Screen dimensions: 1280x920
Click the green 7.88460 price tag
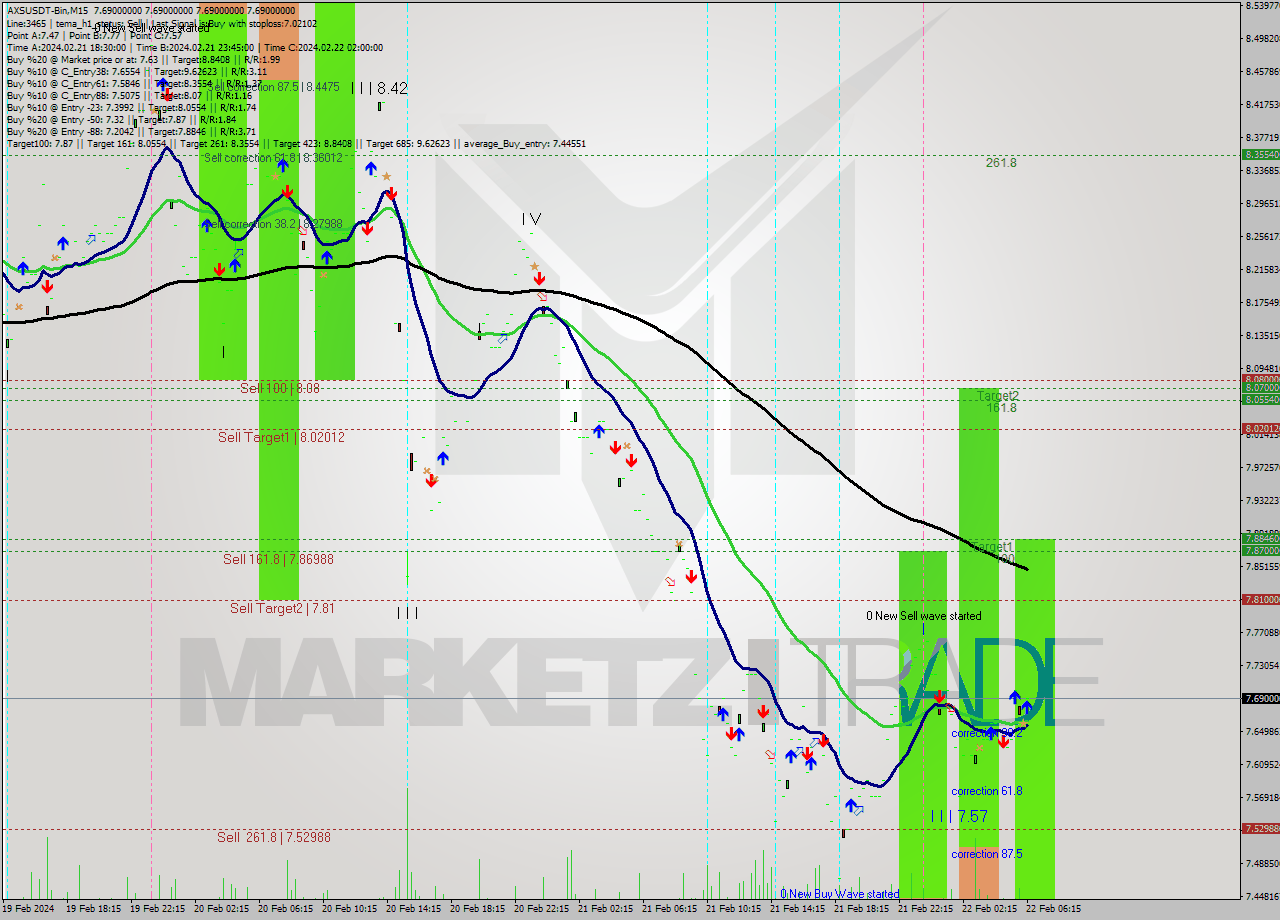tap(1260, 538)
